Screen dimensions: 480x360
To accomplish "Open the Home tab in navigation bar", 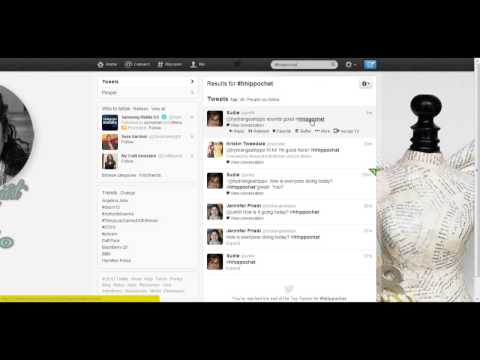I will coord(107,64).
